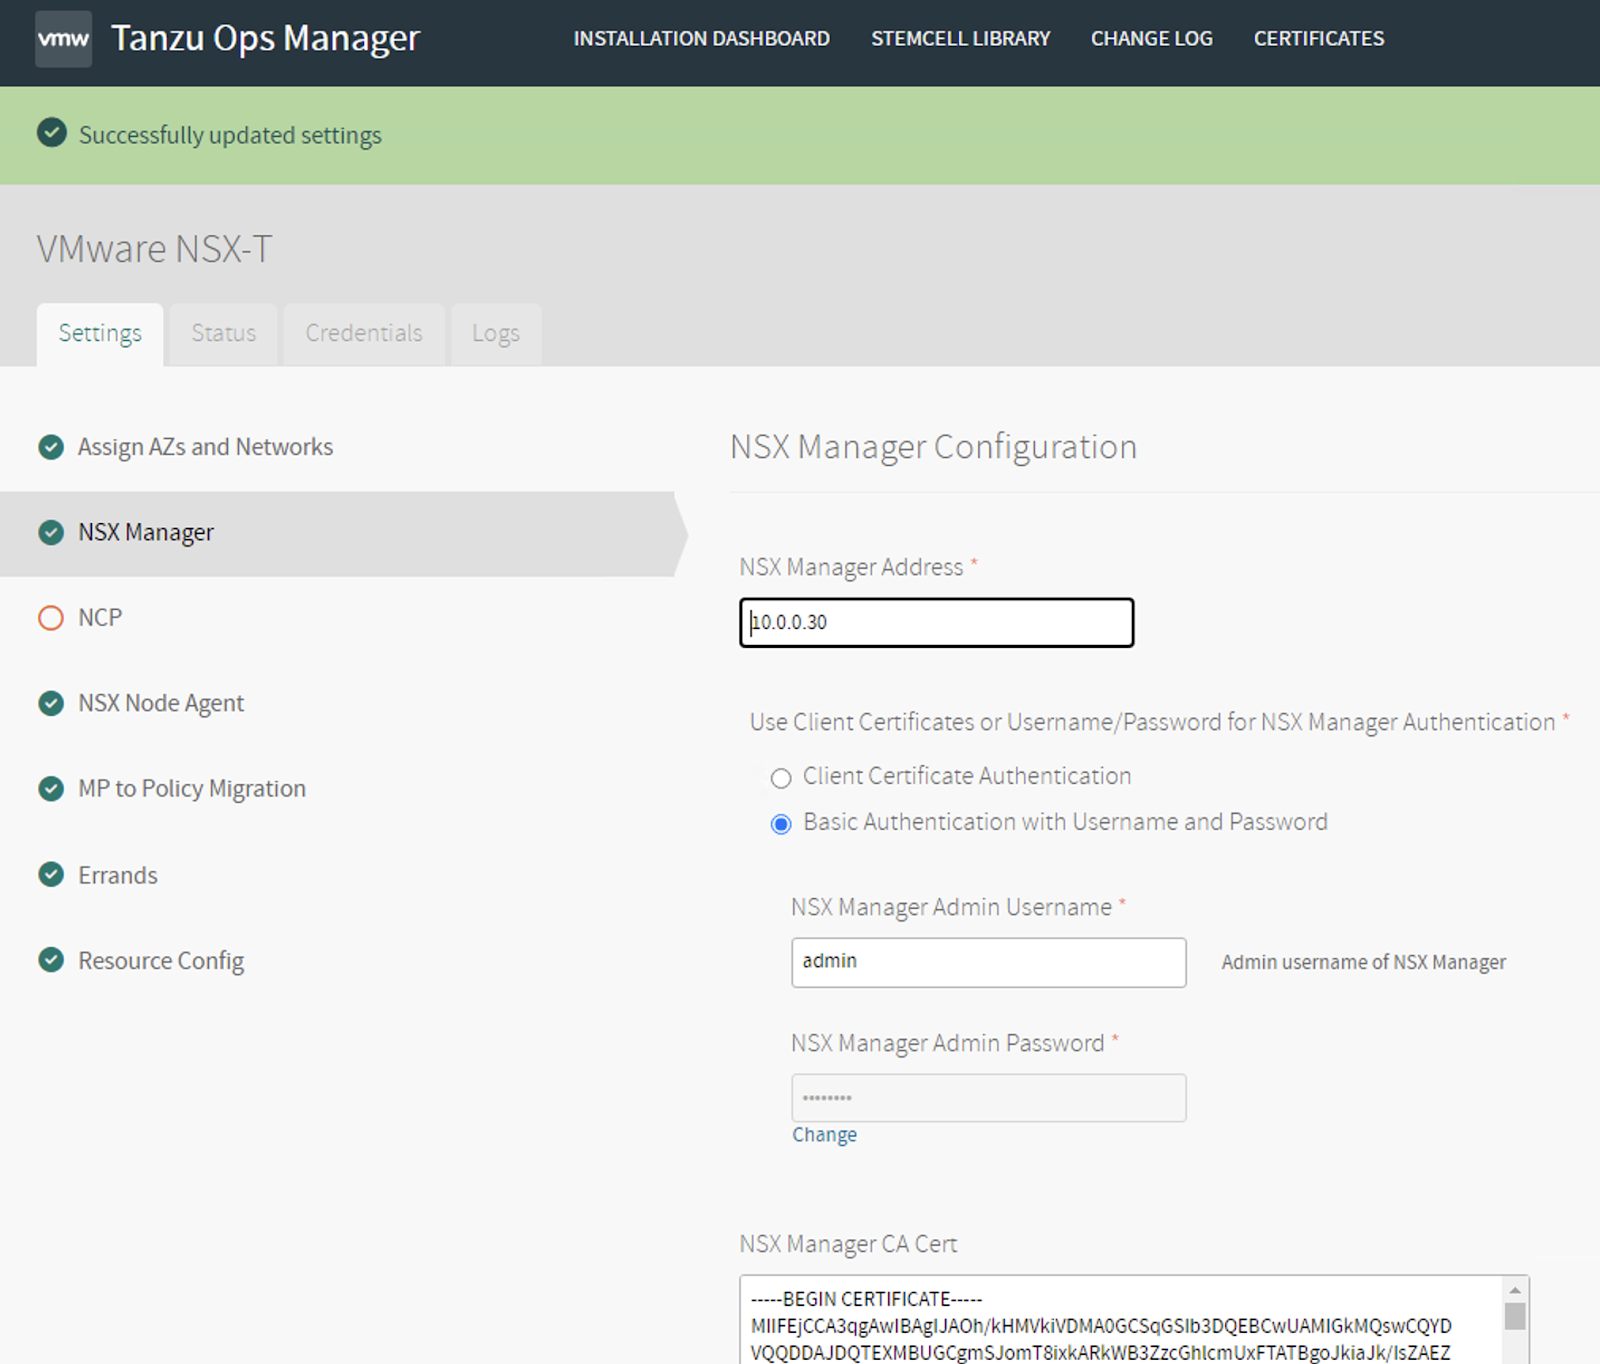Image resolution: width=1600 pixels, height=1364 pixels.
Task: Click the CA Cert scrollbar up arrow
Action: [1515, 1290]
